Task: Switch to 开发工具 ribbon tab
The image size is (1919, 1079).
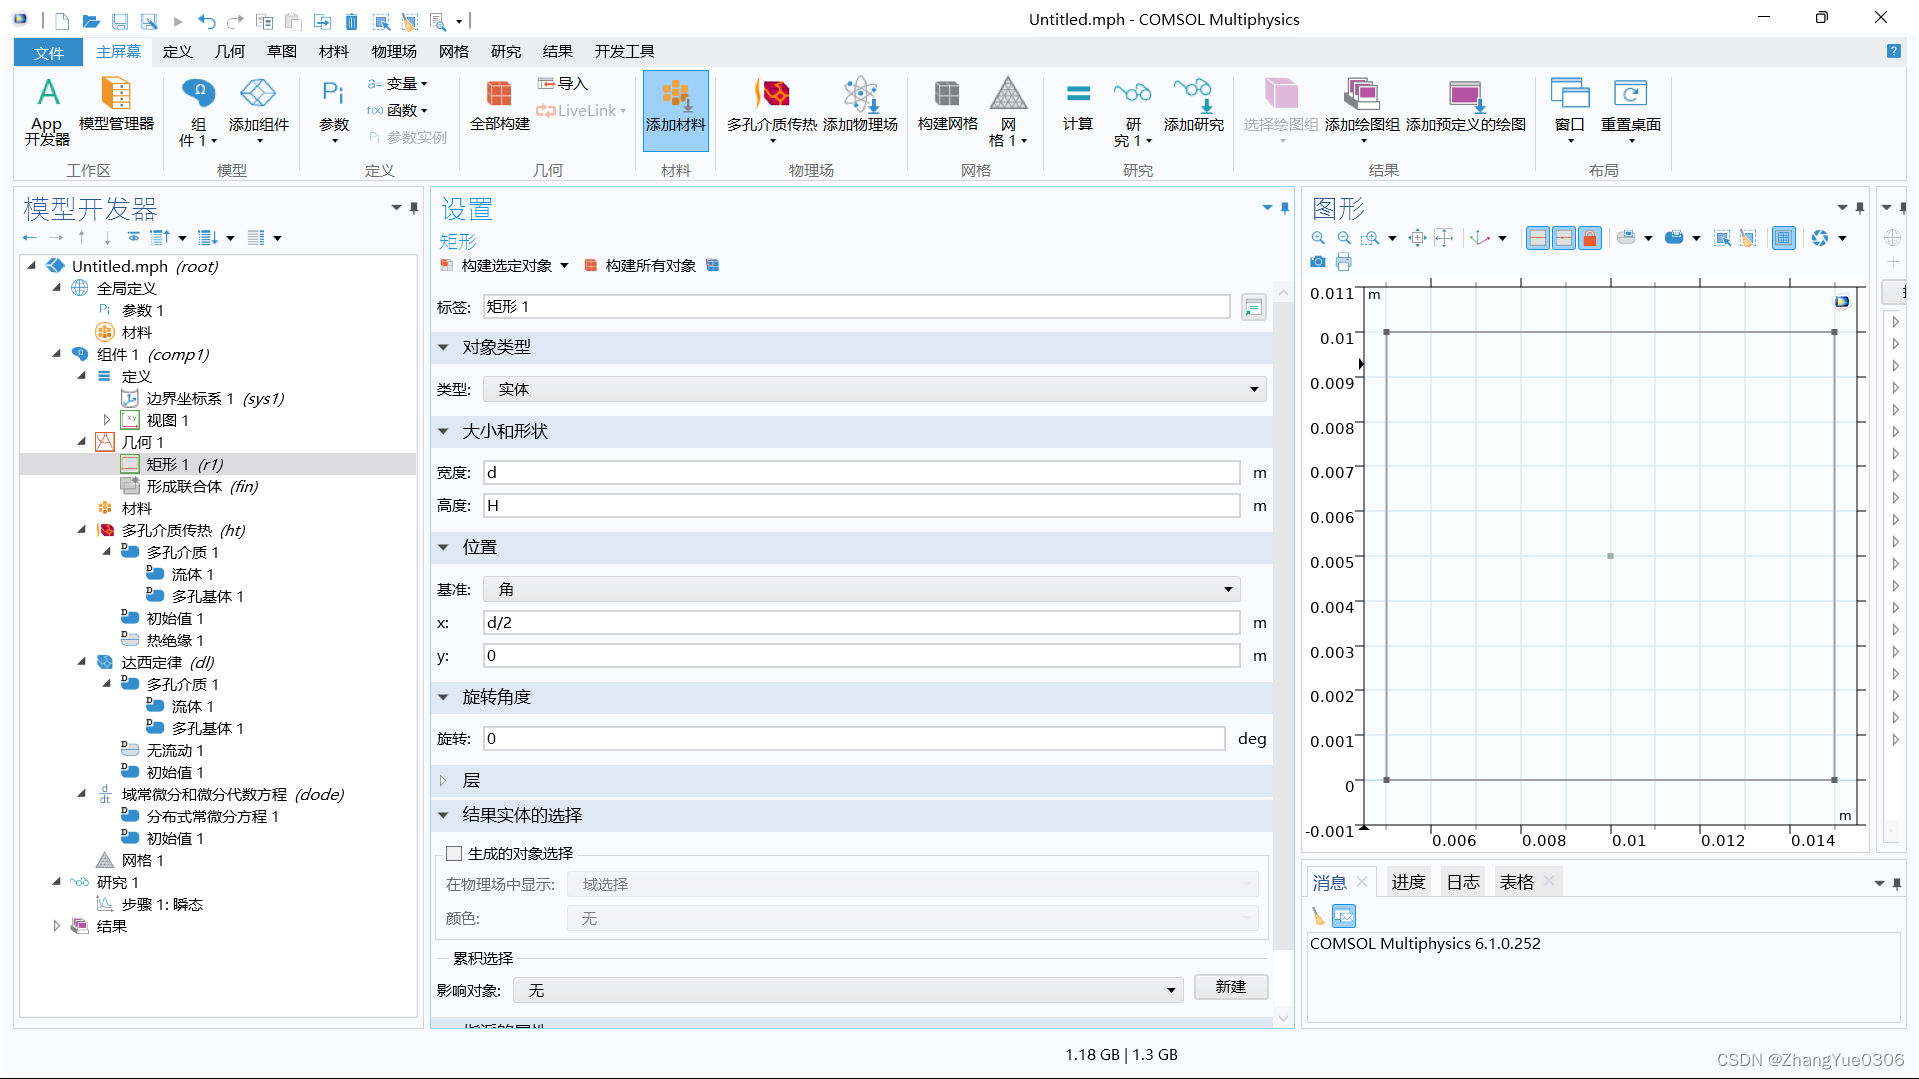Action: (x=624, y=51)
